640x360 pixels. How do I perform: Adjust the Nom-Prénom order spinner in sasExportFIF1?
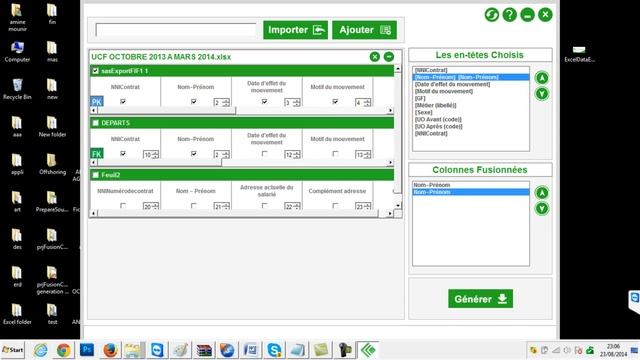222,102
